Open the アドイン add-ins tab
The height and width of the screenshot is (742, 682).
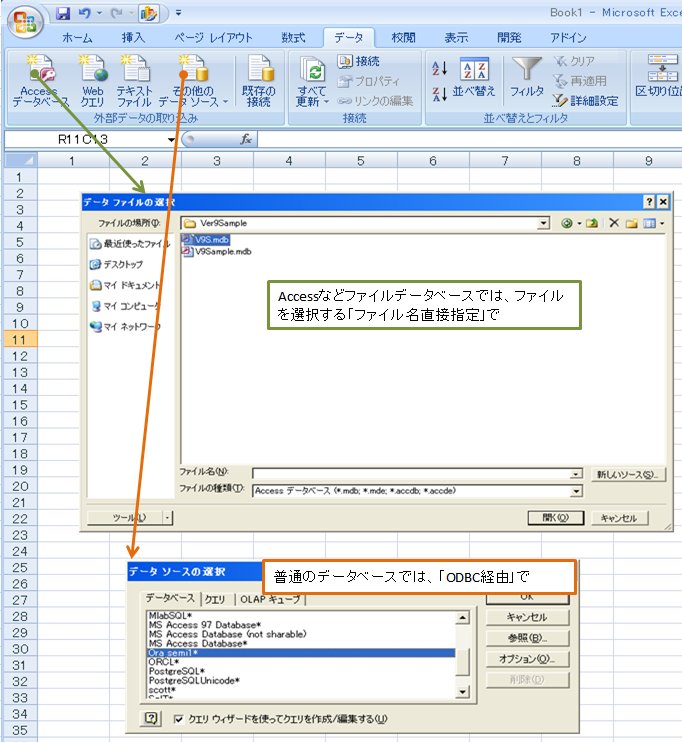pos(568,38)
